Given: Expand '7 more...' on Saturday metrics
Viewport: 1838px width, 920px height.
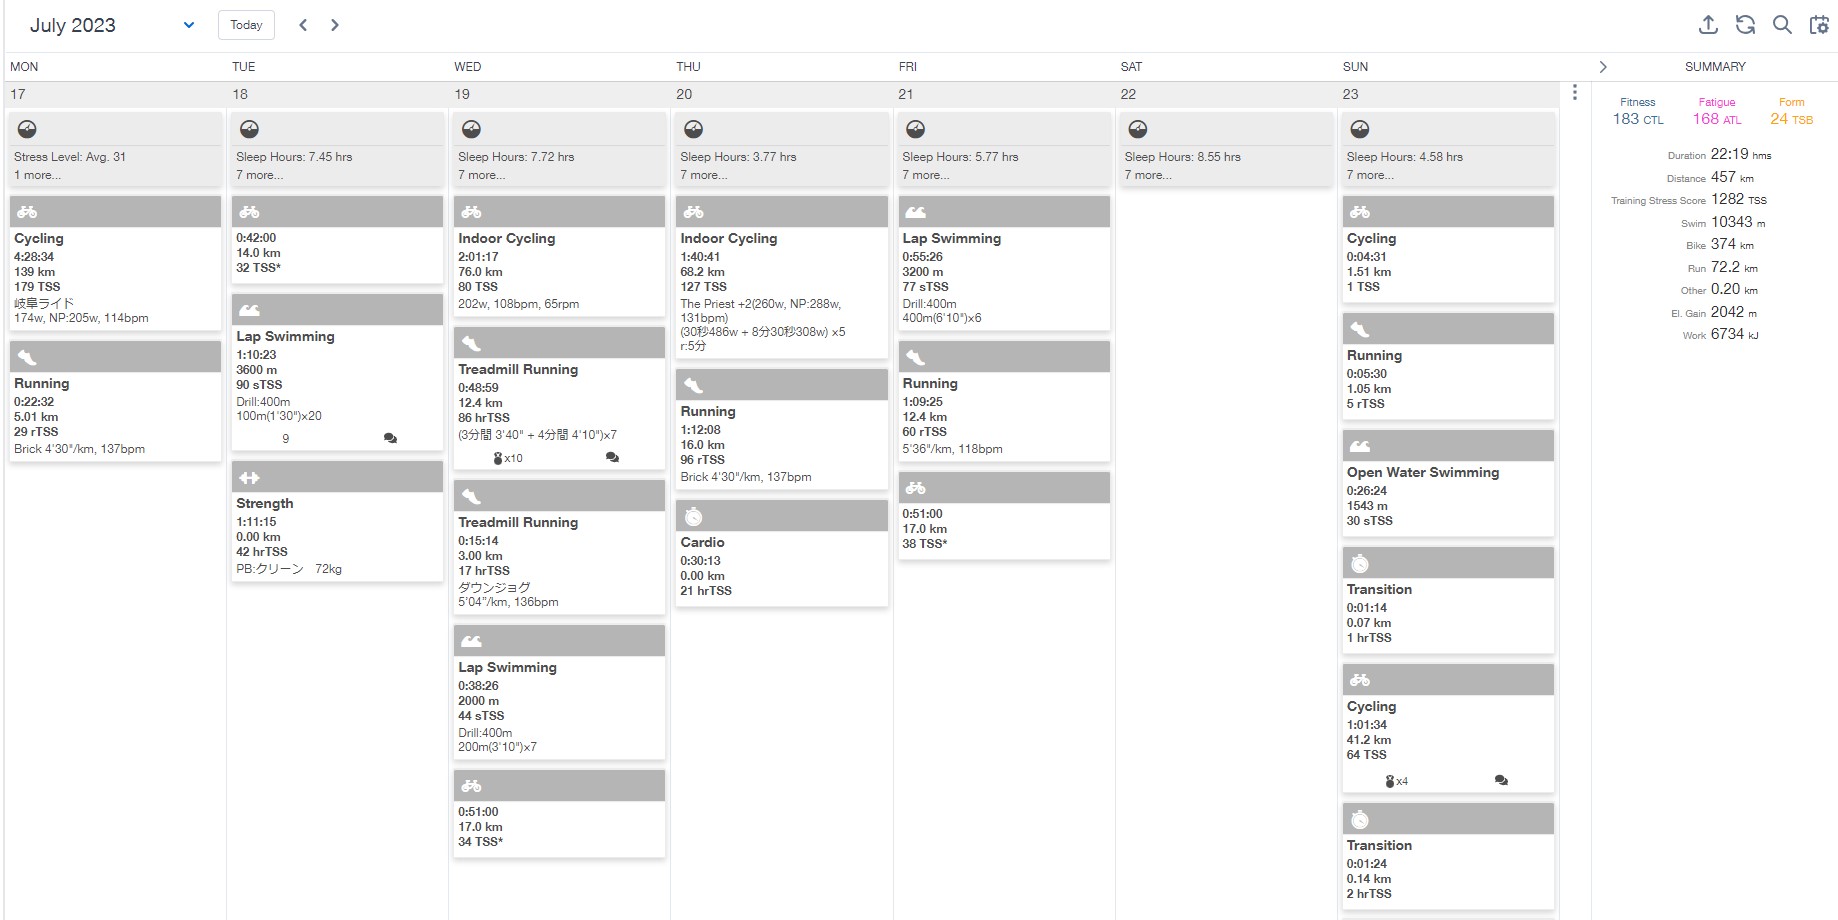Looking at the screenshot, I should pos(1148,175).
